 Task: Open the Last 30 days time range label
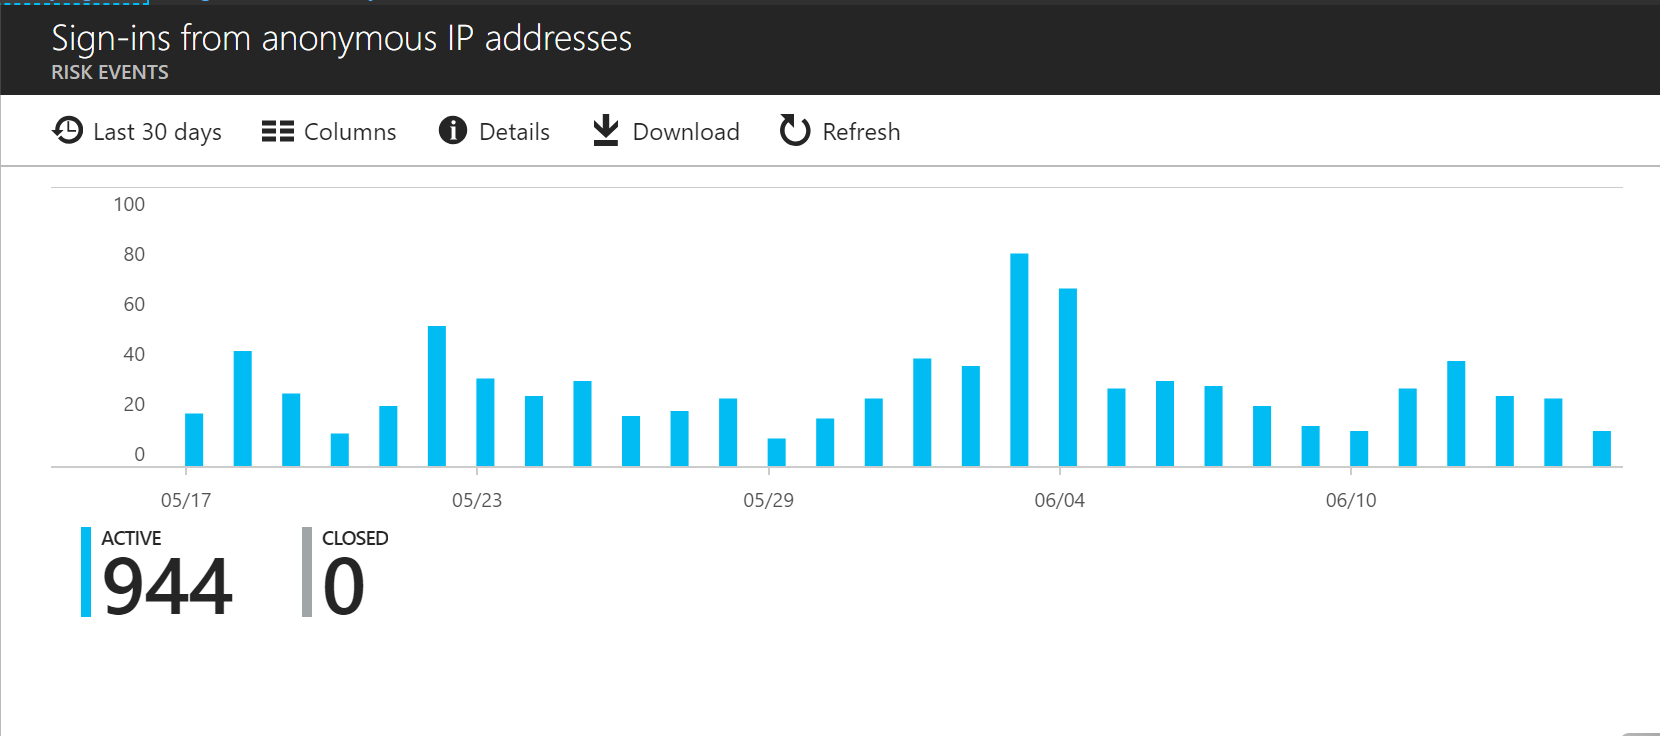pyautogui.click(x=157, y=132)
